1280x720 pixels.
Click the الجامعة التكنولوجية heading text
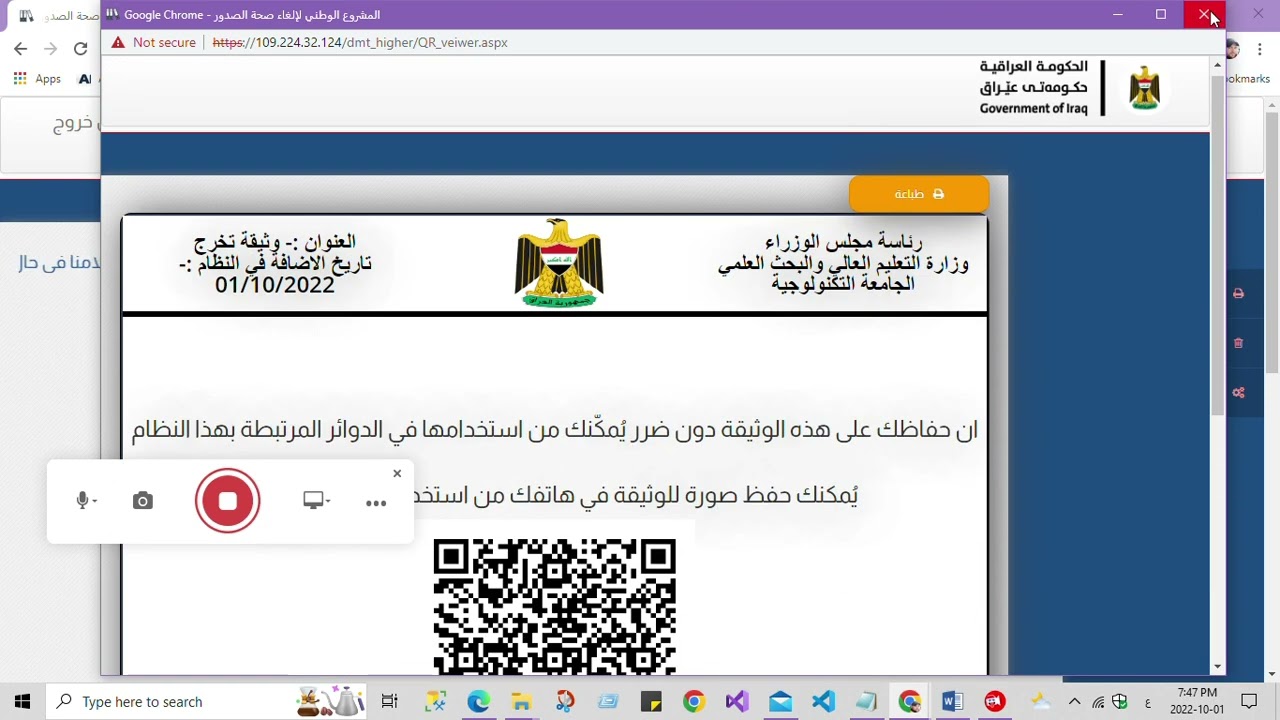(843, 284)
